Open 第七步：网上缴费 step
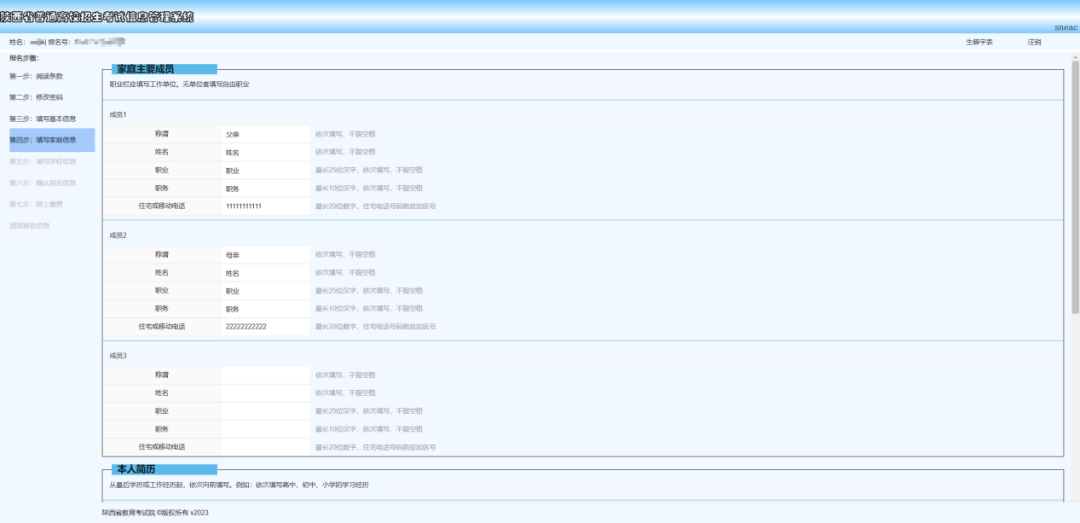Viewport: 1080px width, 523px height. (x=36, y=204)
